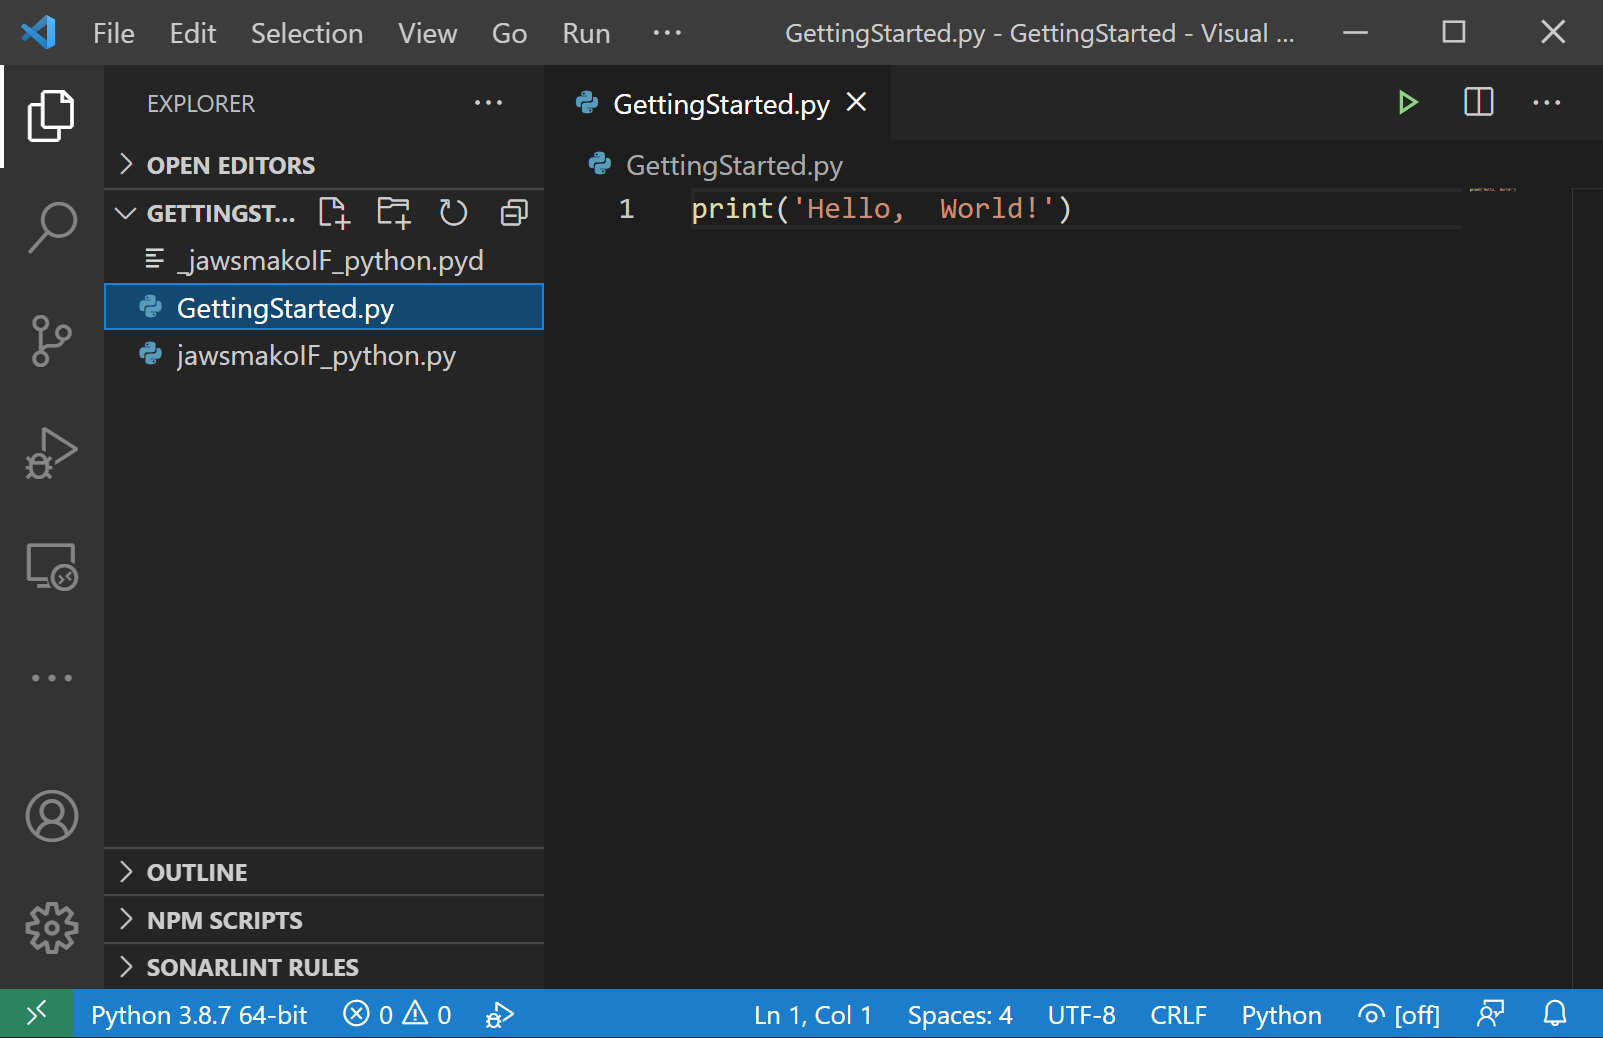Refresh the explorer file list
This screenshot has height=1038, width=1603.
click(453, 213)
